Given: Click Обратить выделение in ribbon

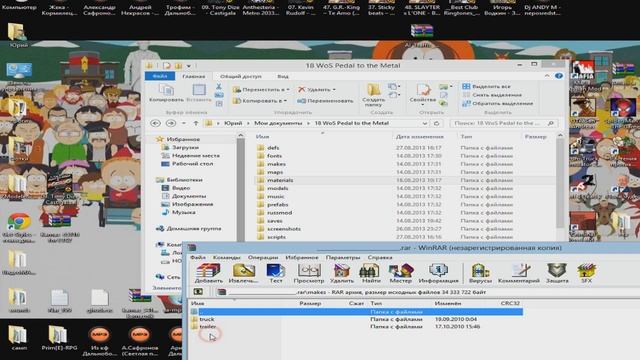Looking at the screenshot, I should point(498,103).
